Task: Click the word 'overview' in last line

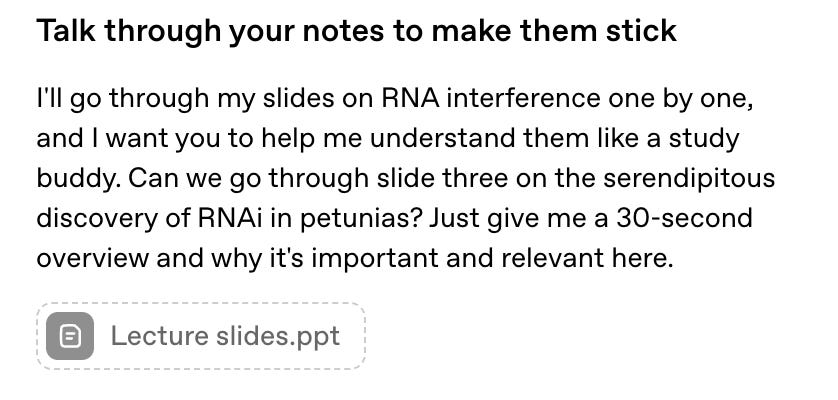Action: pyautogui.click(x=93, y=258)
